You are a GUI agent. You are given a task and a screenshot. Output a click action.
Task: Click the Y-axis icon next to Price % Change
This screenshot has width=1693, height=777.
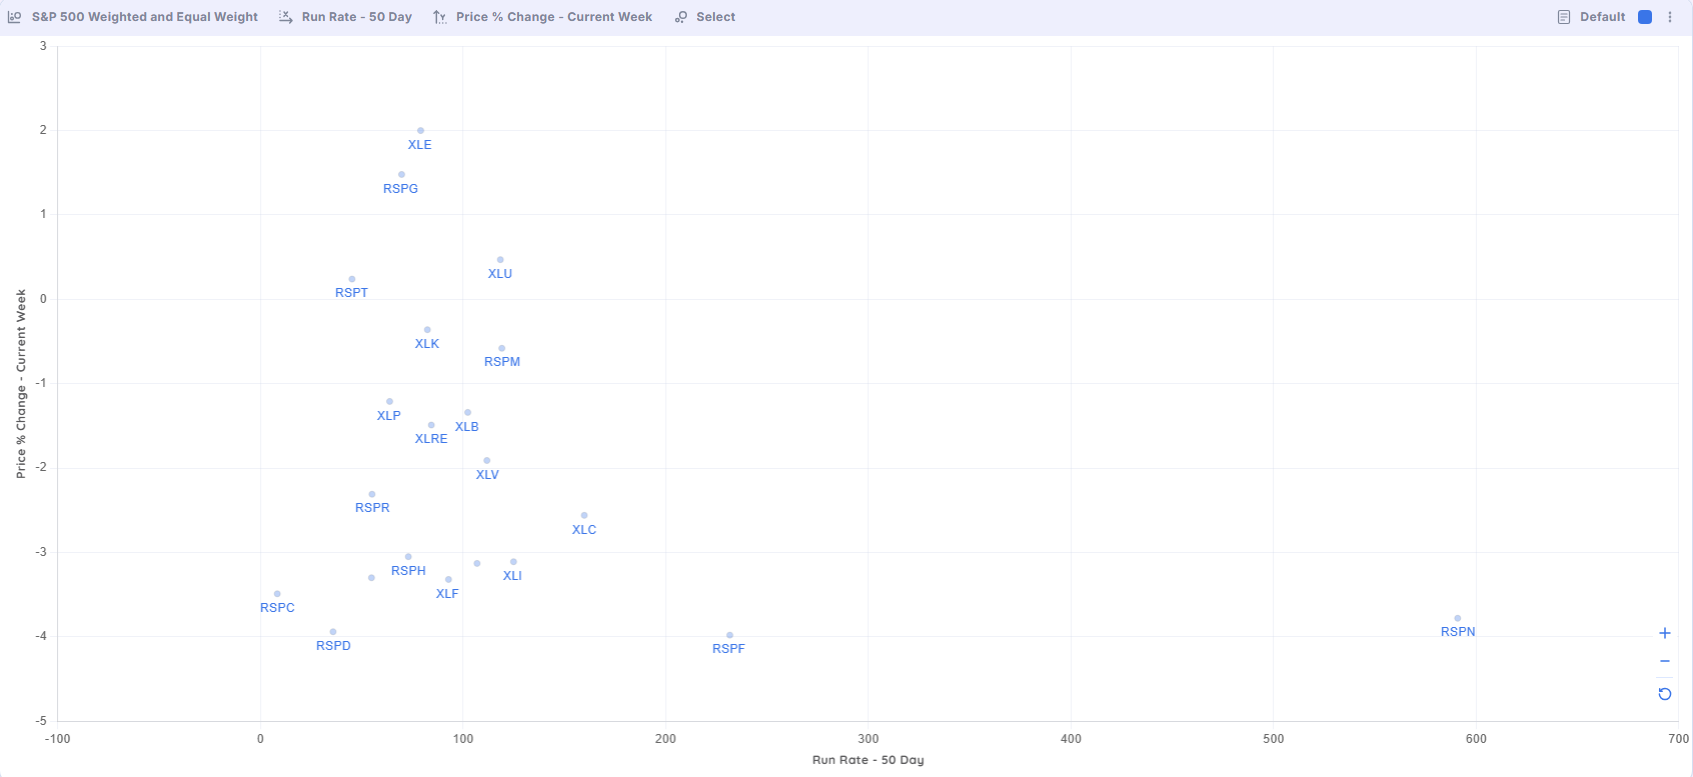click(440, 17)
